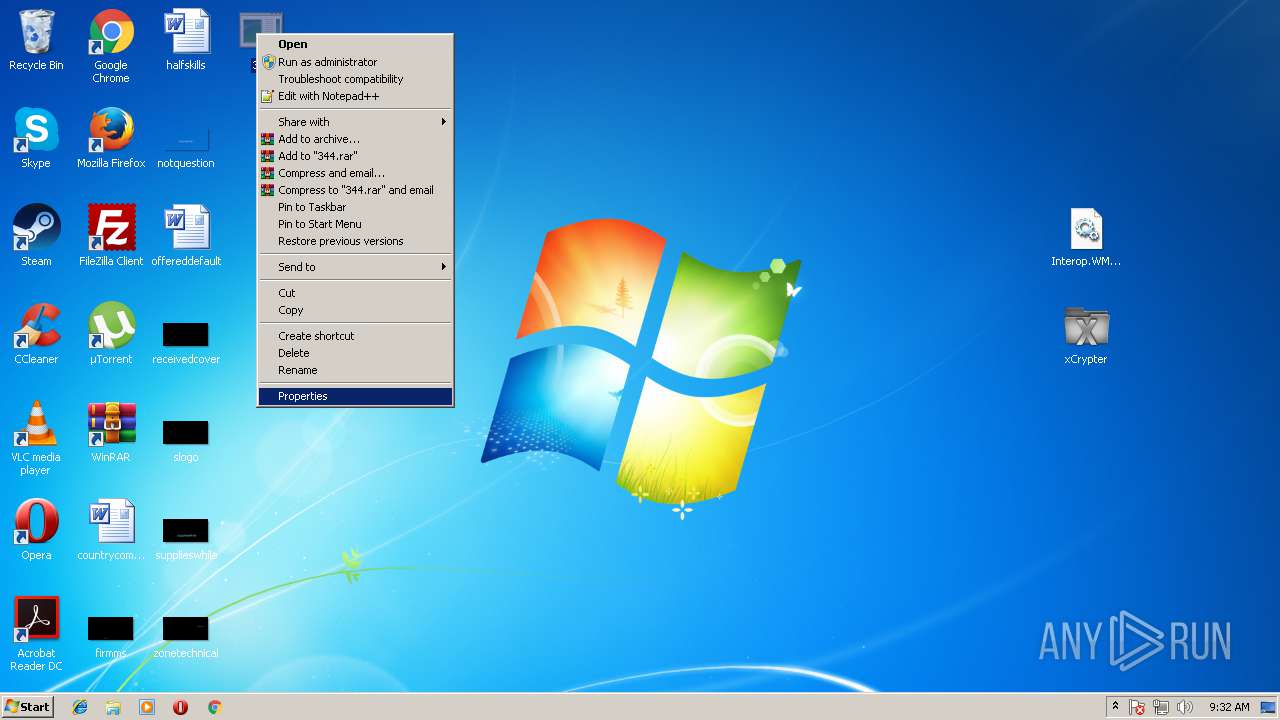Screen dimensions: 1280x720
Task: Open Internet Explorer from the taskbar
Action: (x=80, y=707)
